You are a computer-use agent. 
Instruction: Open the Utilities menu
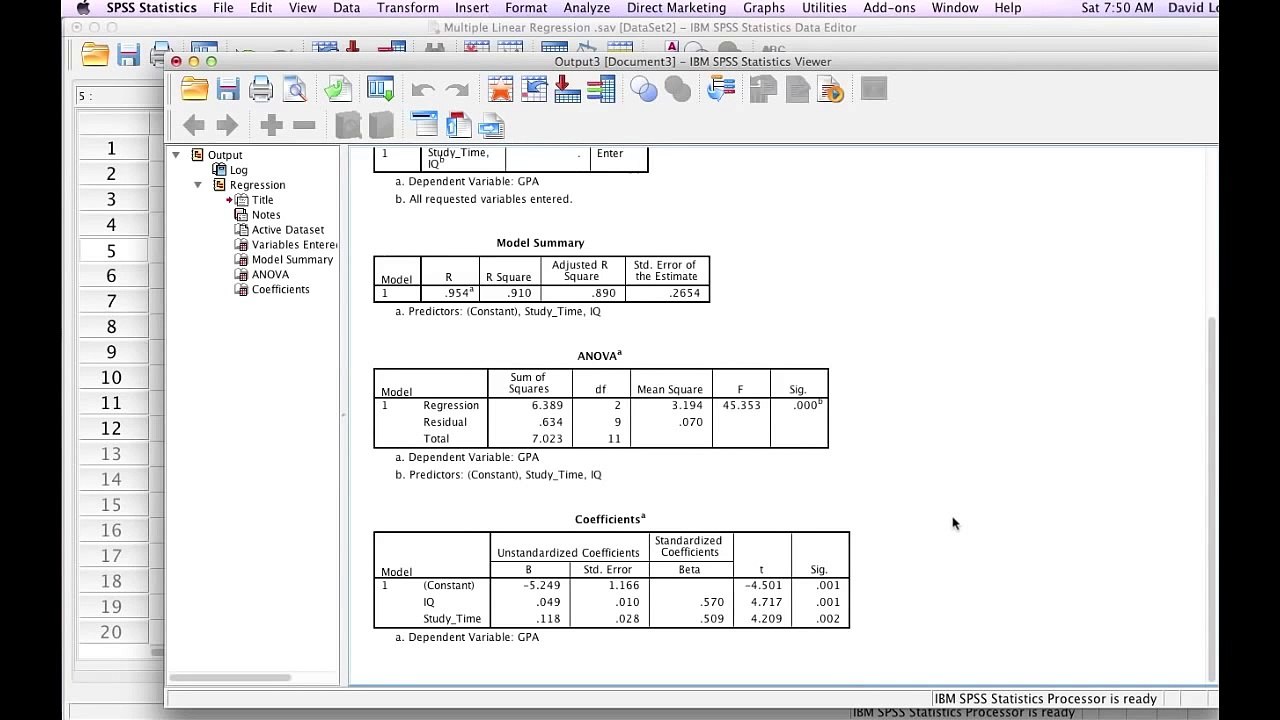coord(824,8)
